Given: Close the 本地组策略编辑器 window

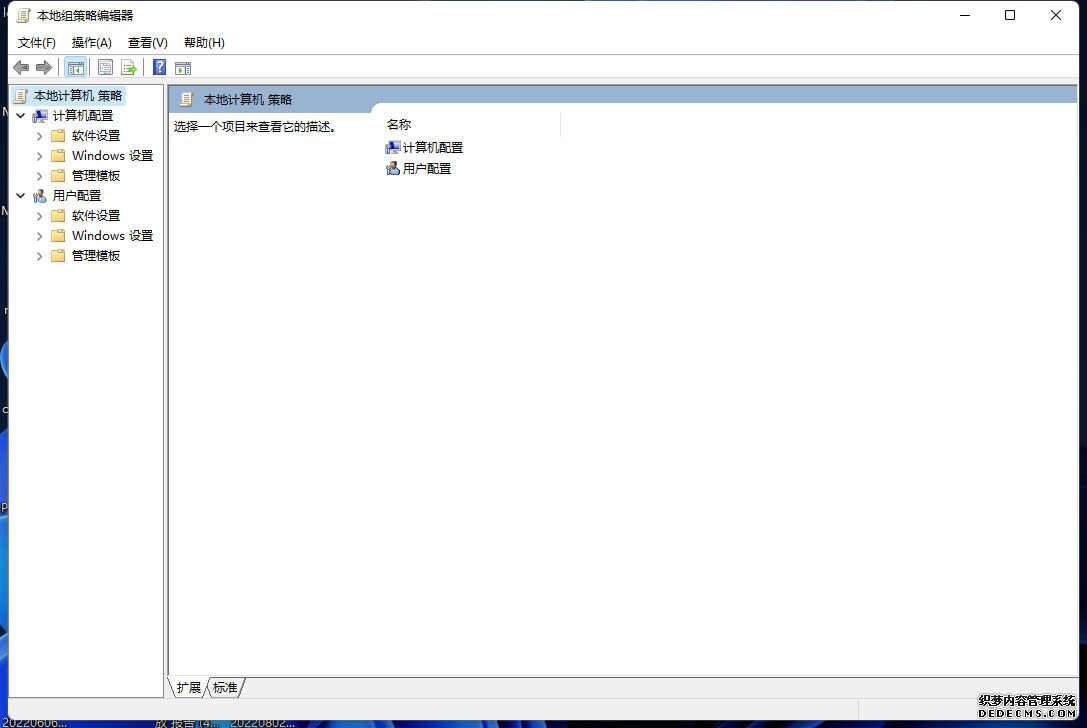Looking at the screenshot, I should click(x=1056, y=15).
